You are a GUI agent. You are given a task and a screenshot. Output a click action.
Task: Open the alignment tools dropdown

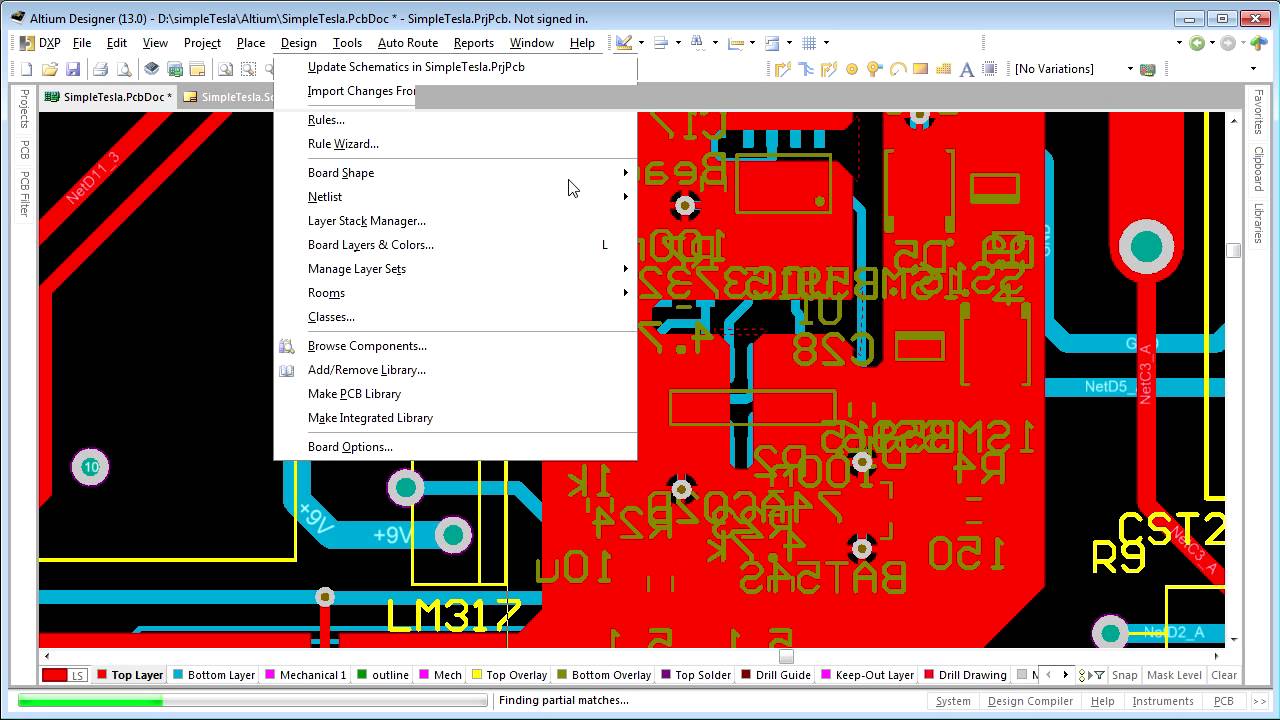pos(678,43)
